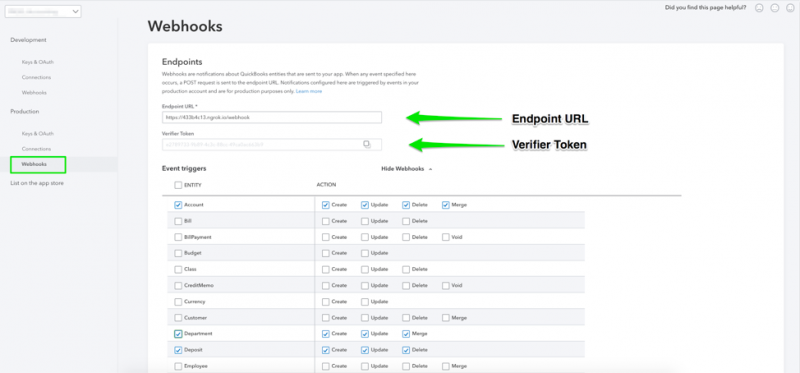Enable Create for the CreditMemo row
Screen dimensions: 800x373
coord(326,286)
